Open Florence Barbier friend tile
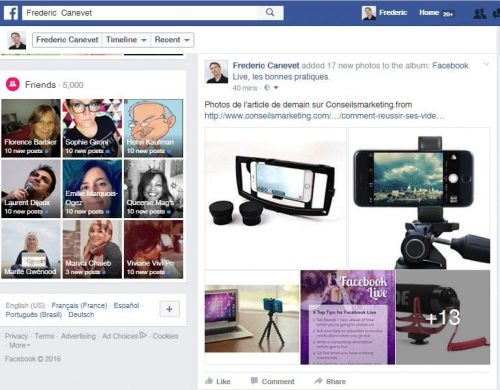The height and width of the screenshot is (390, 500). (x=31, y=128)
